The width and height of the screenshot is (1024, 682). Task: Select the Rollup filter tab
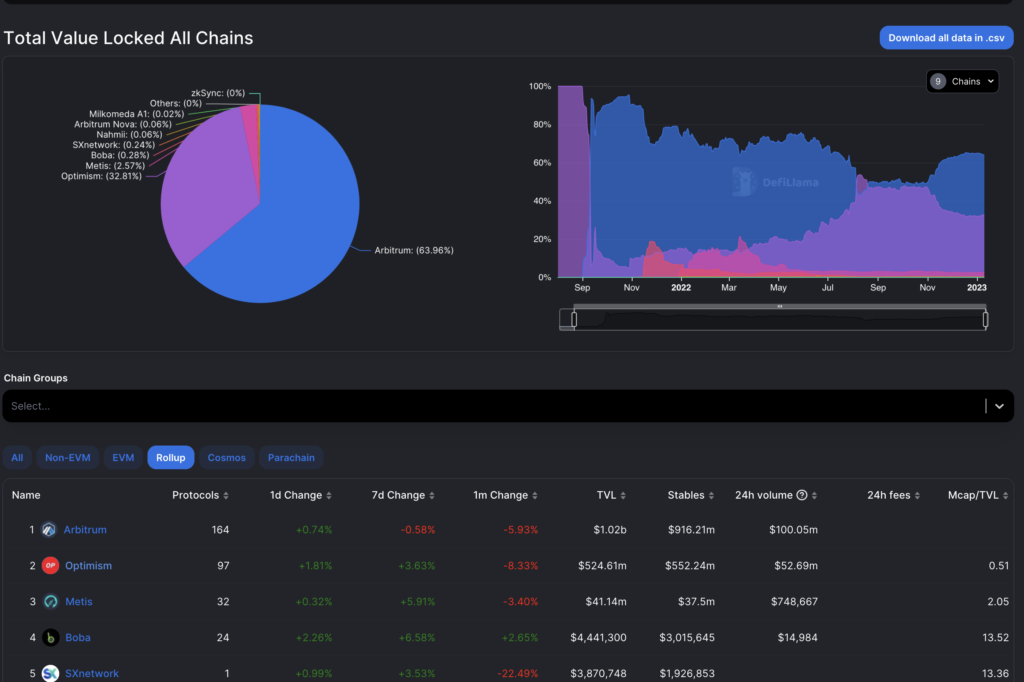[x=170, y=458]
